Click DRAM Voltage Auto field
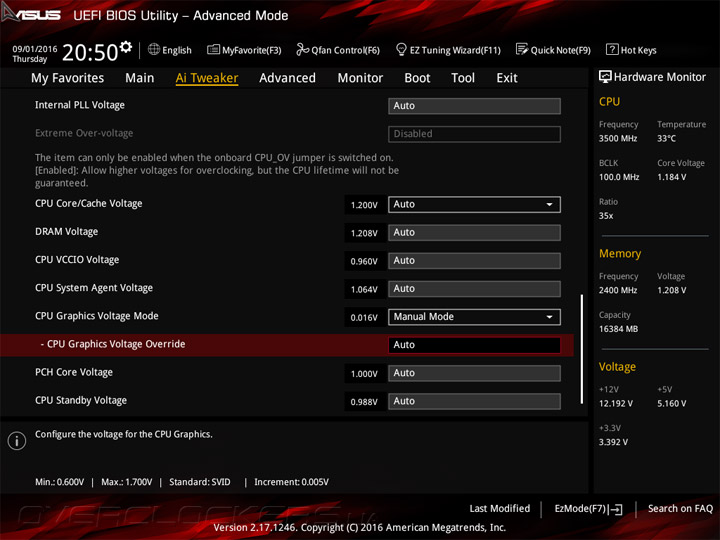This screenshot has width=720, height=540. coord(474,233)
